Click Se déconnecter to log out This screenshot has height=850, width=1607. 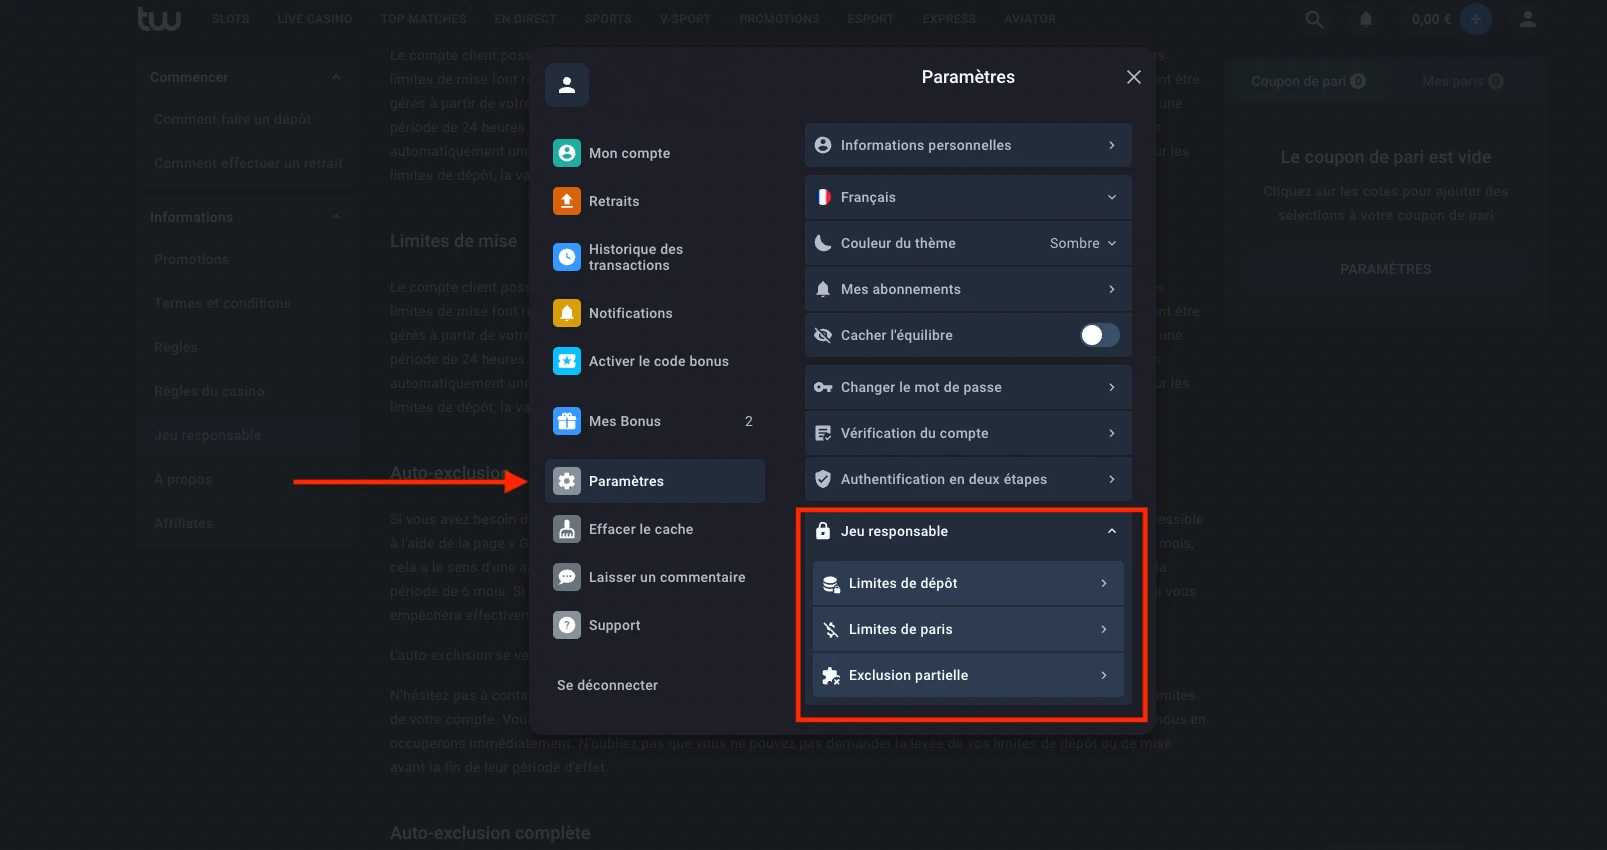tap(607, 685)
